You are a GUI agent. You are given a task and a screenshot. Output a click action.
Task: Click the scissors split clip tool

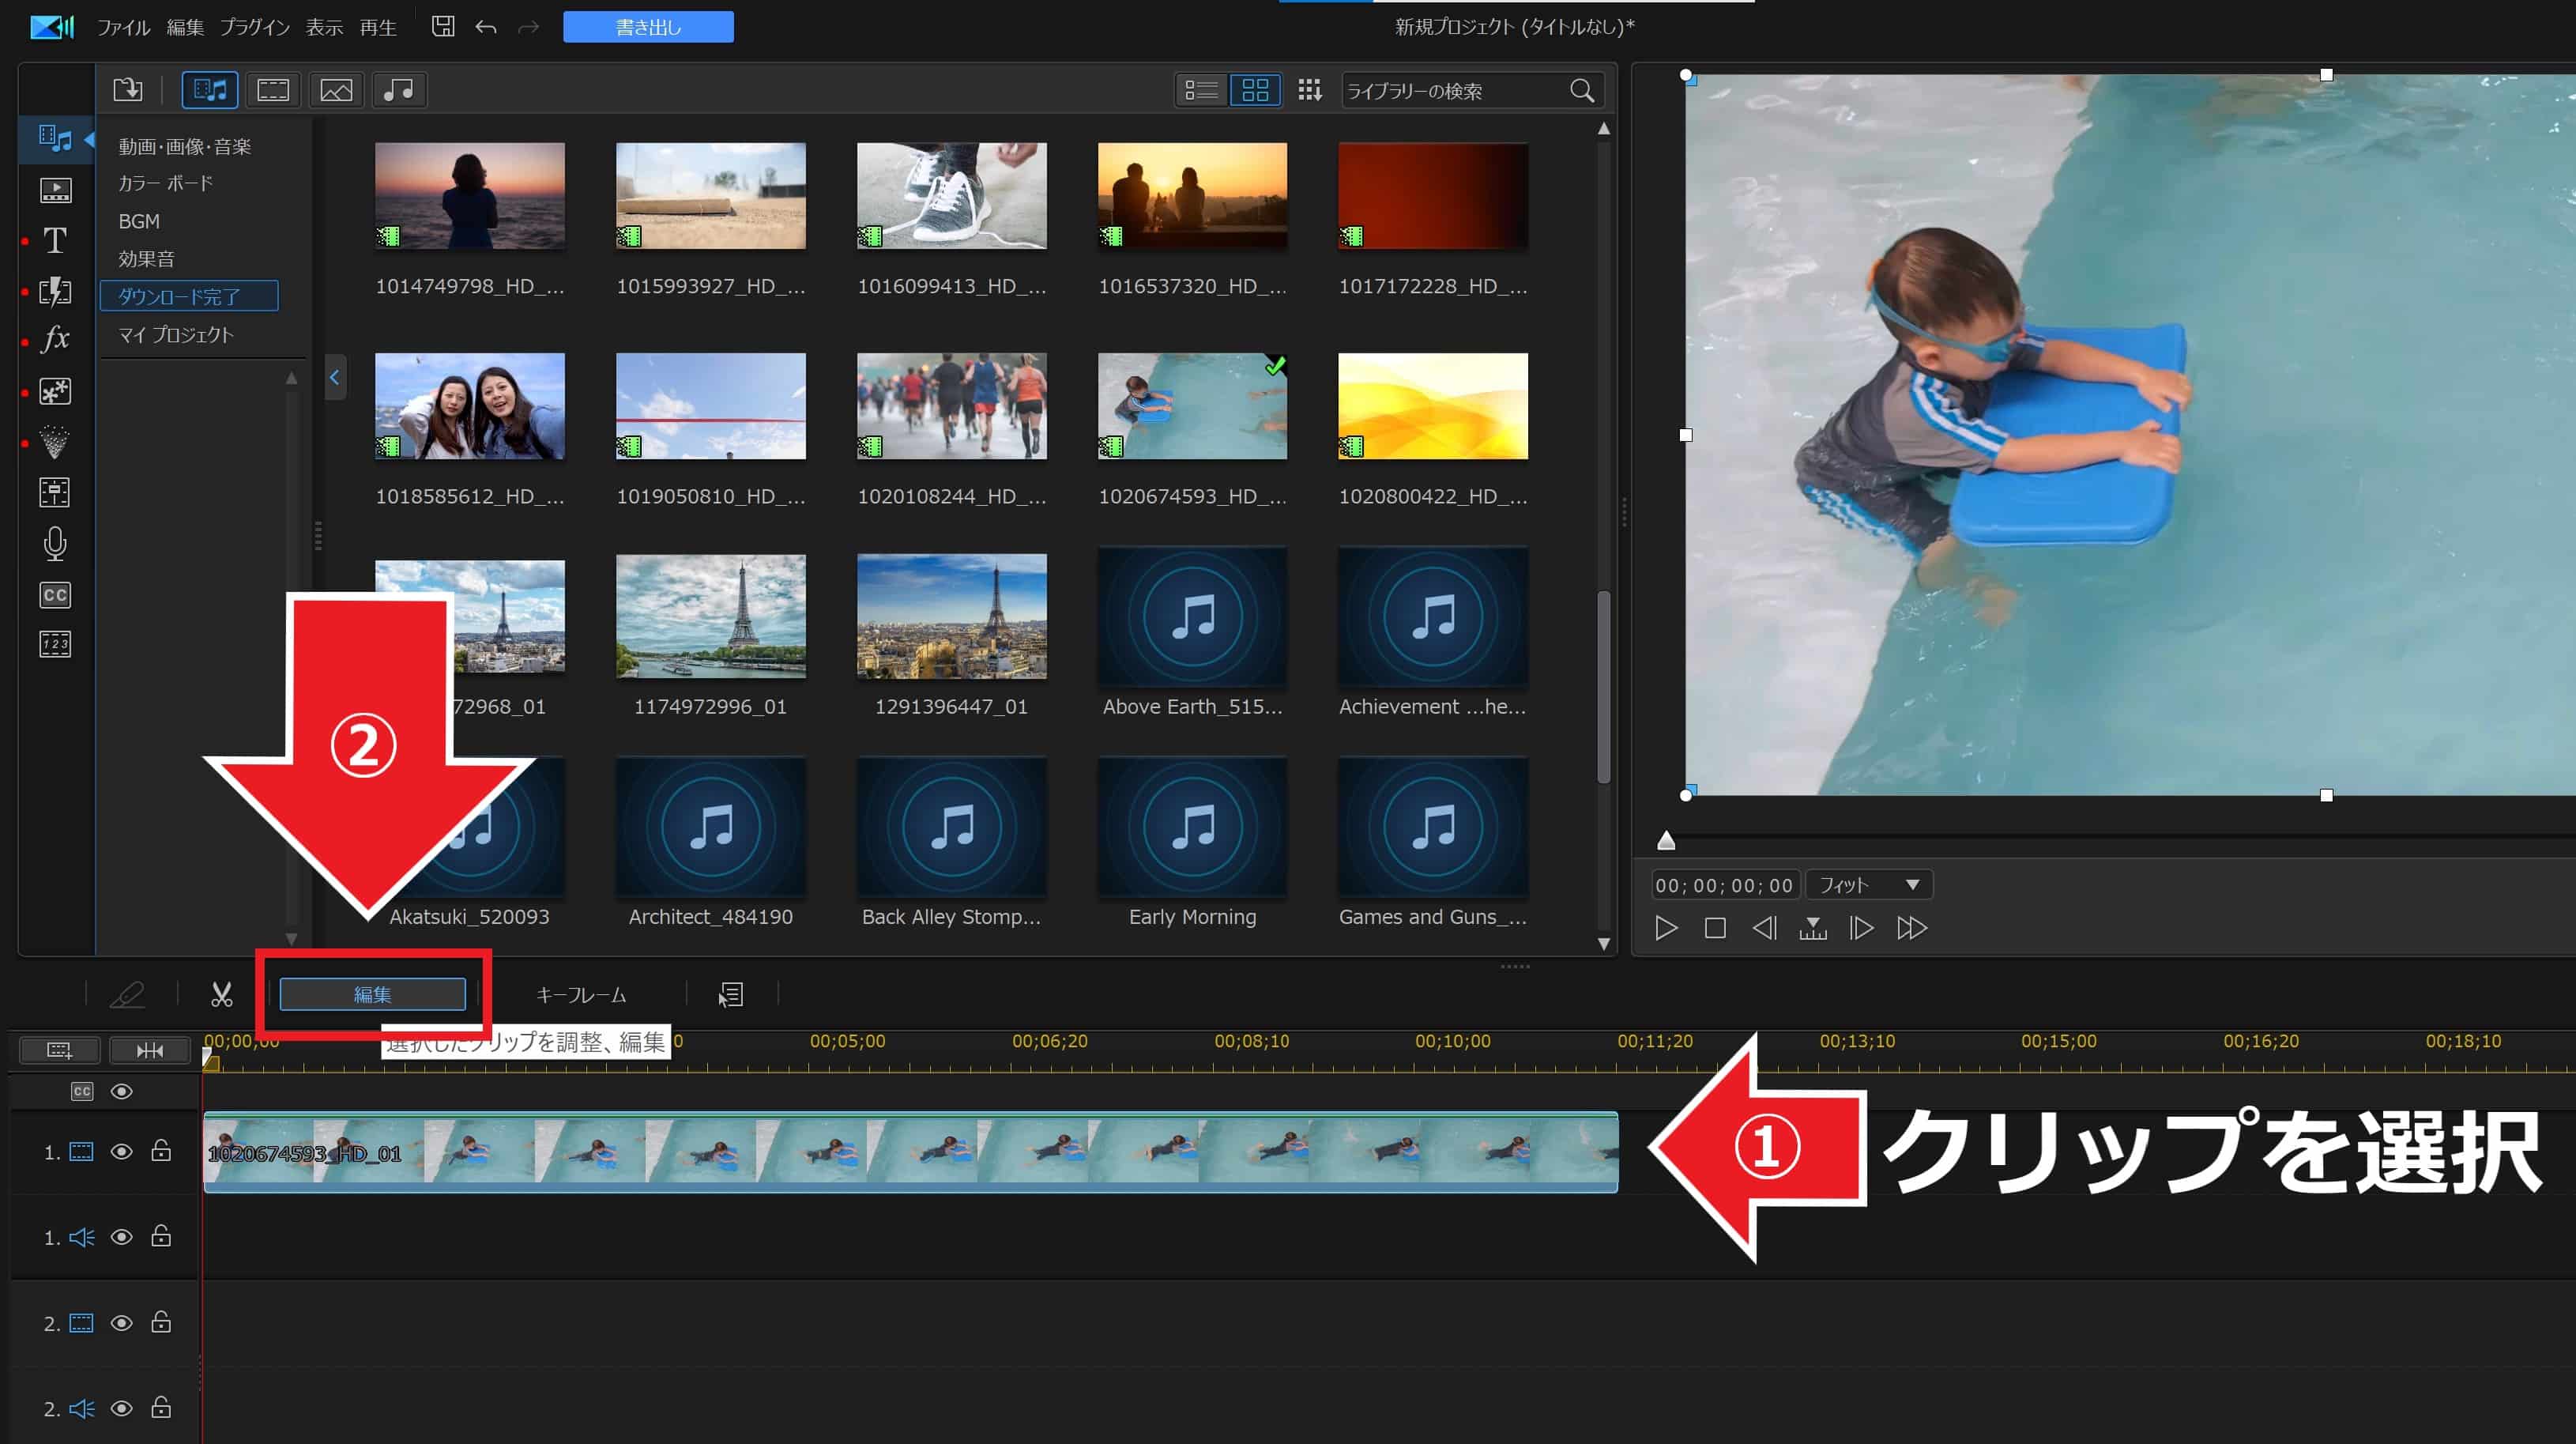coord(221,994)
